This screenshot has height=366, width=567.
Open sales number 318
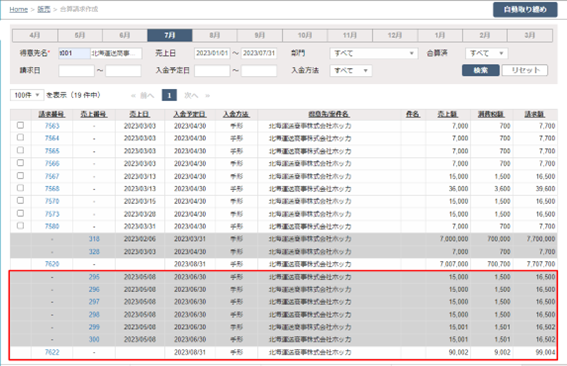pos(94,239)
